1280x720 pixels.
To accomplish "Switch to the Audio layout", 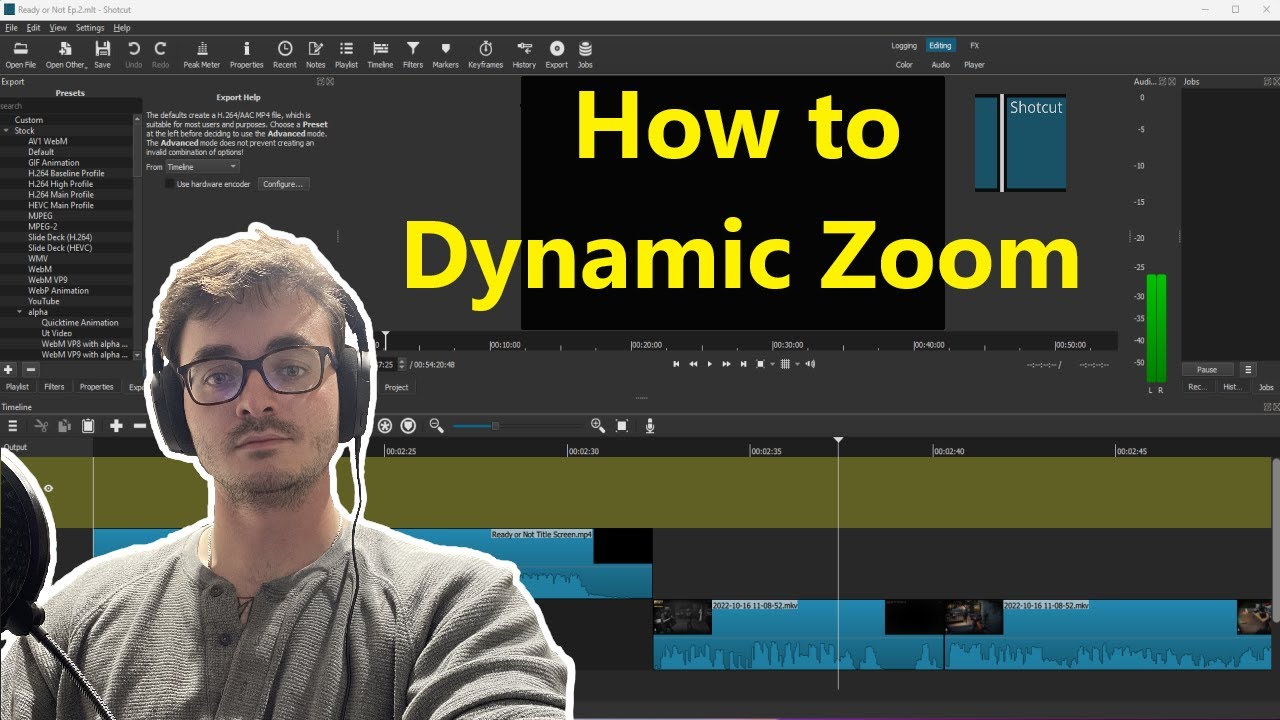I will tap(941, 65).
